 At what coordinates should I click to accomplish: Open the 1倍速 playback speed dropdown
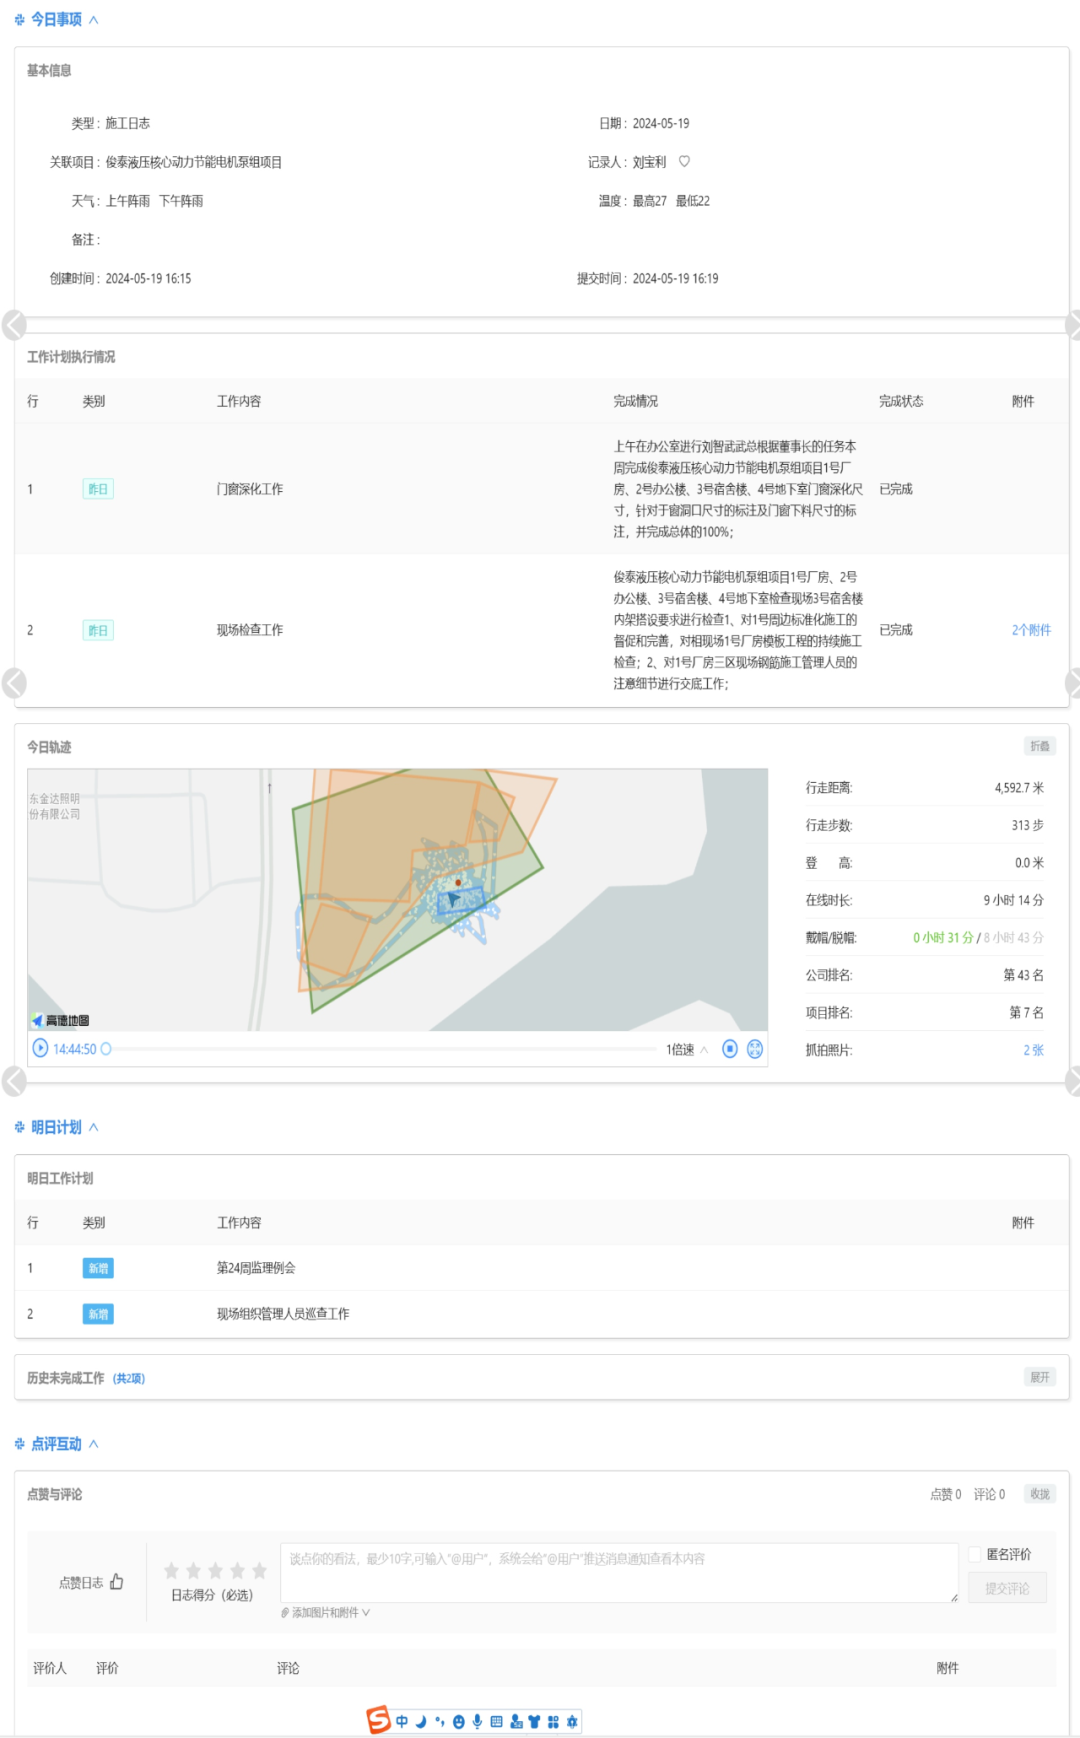(x=687, y=1049)
